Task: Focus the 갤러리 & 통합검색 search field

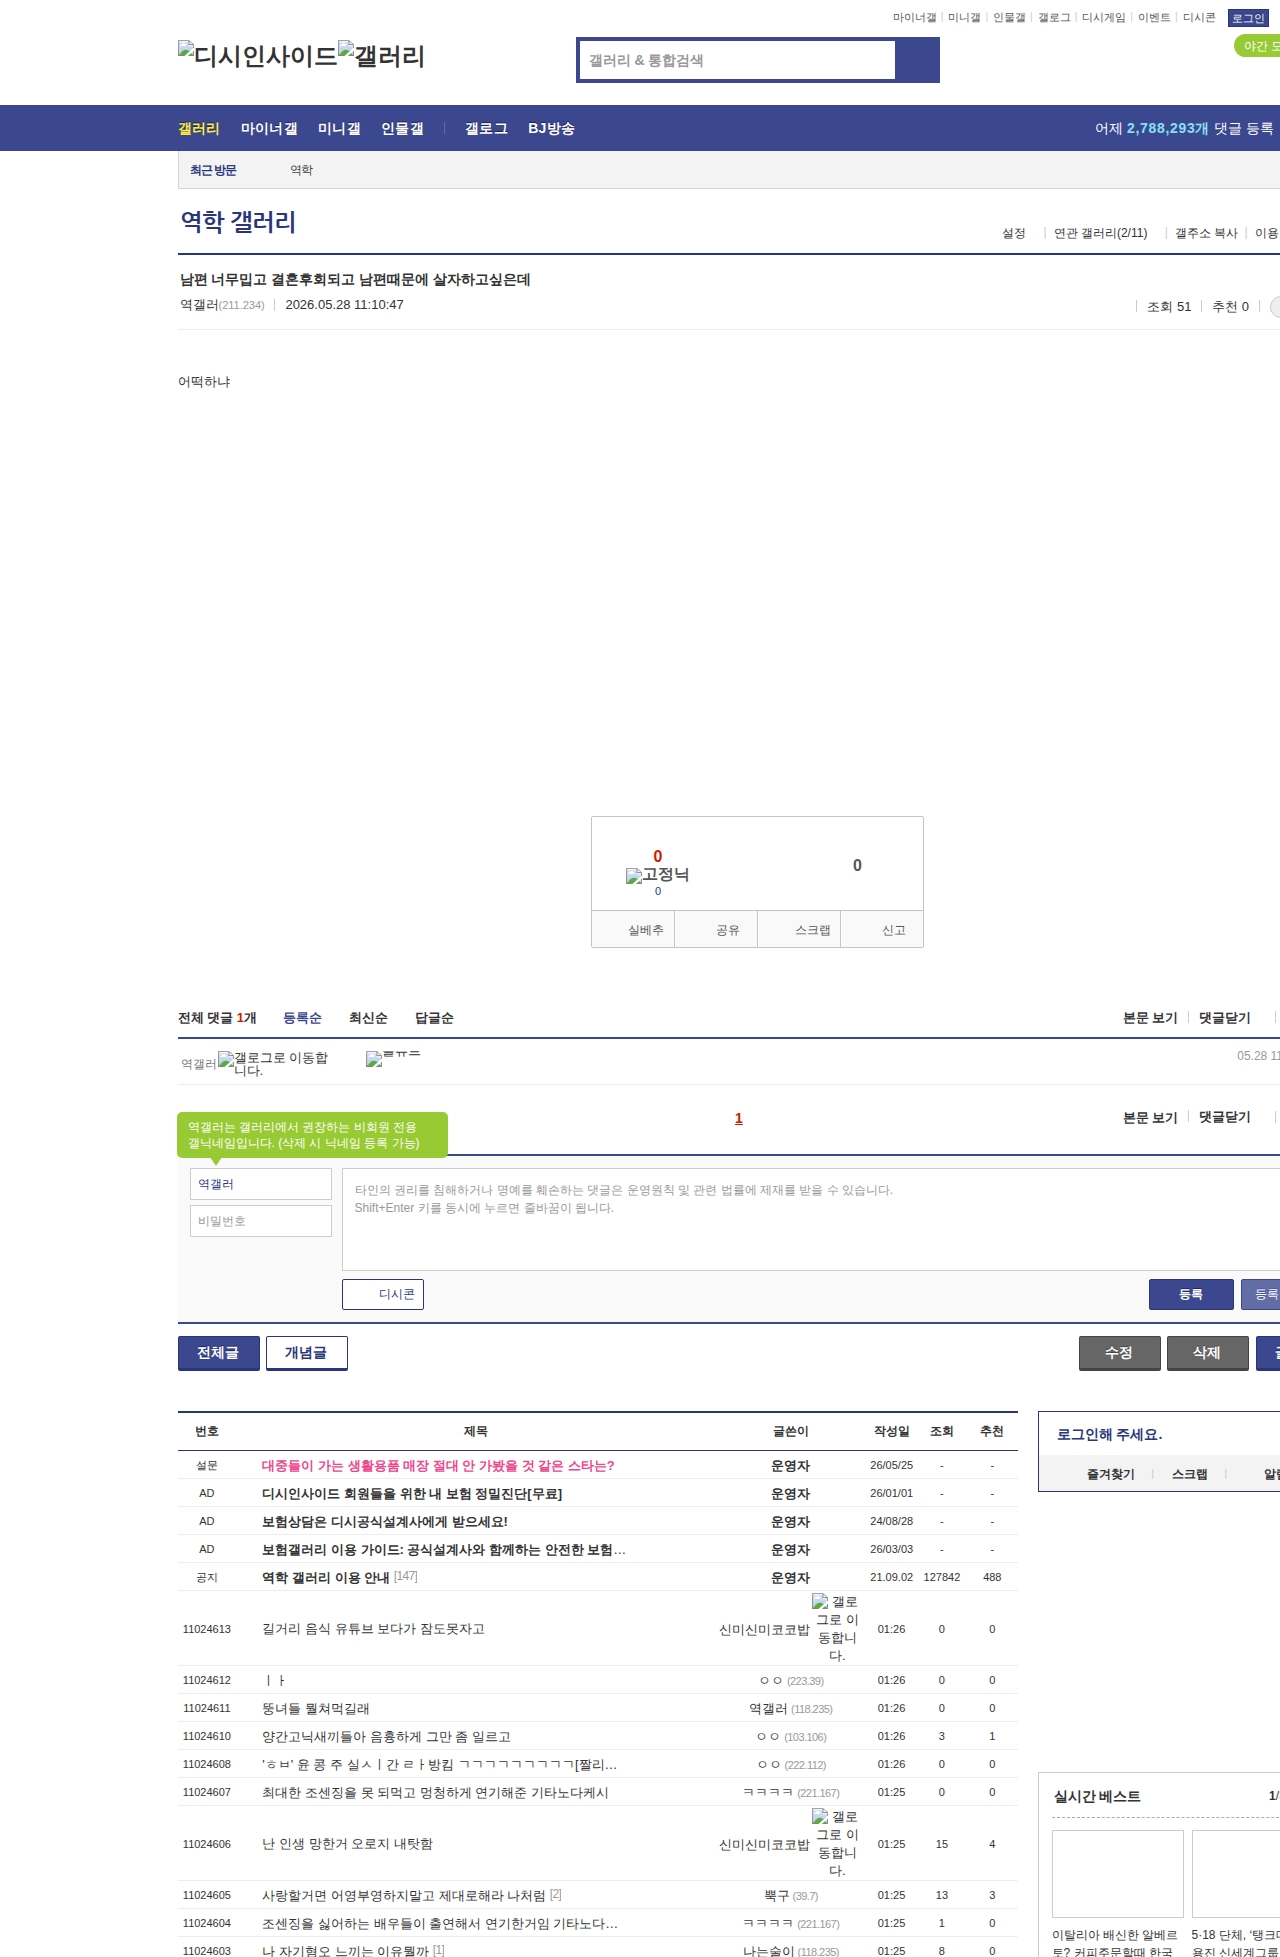Action: click(737, 60)
